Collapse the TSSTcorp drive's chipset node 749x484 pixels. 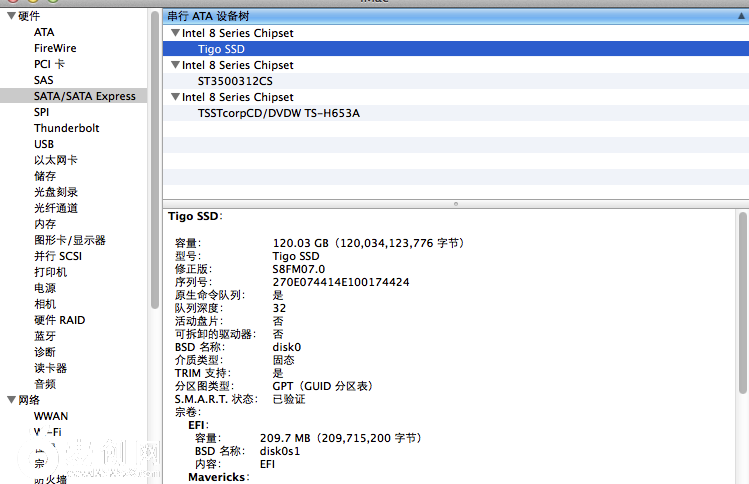coord(175,97)
